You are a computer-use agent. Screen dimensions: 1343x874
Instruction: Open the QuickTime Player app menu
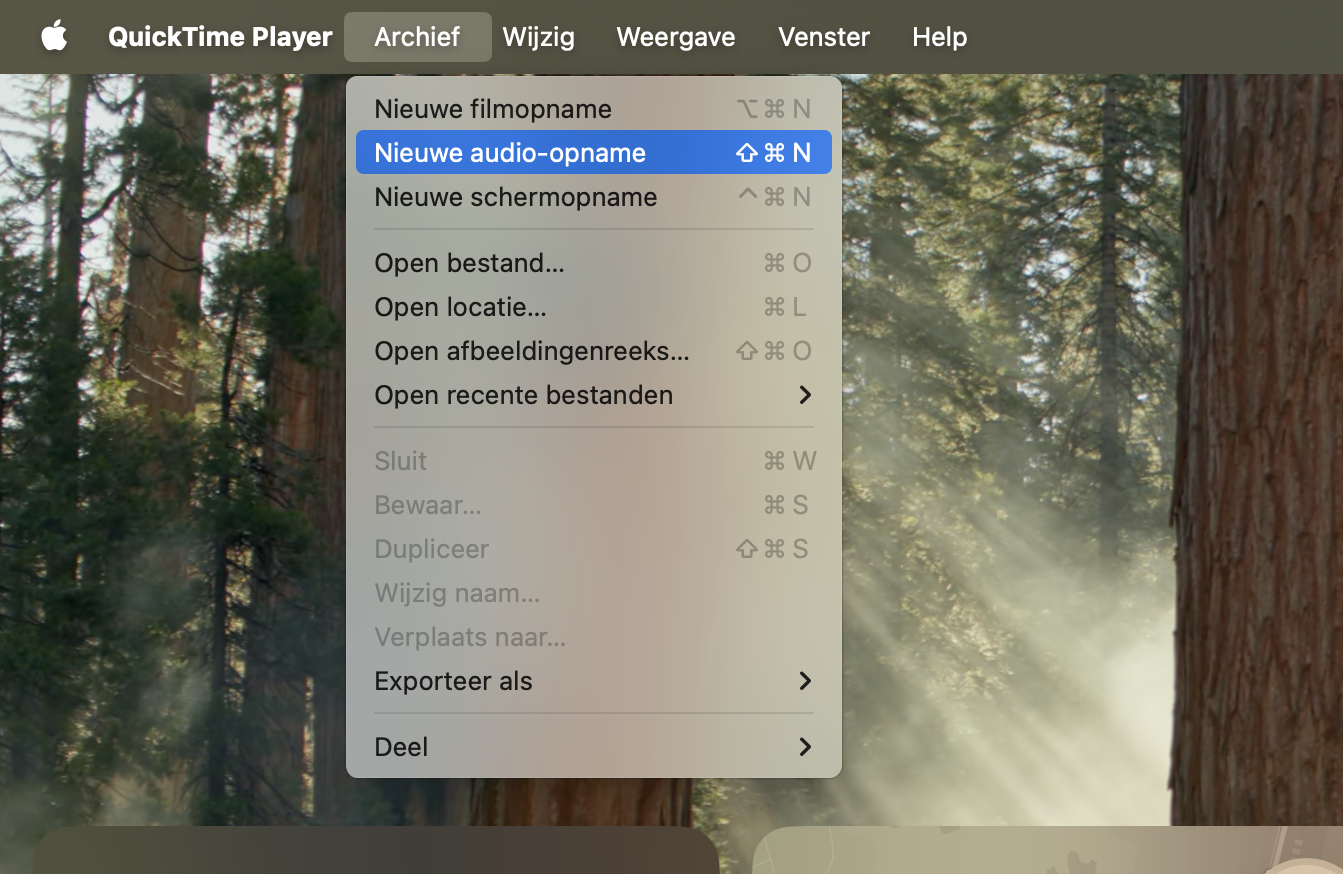pyautogui.click(x=220, y=37)
